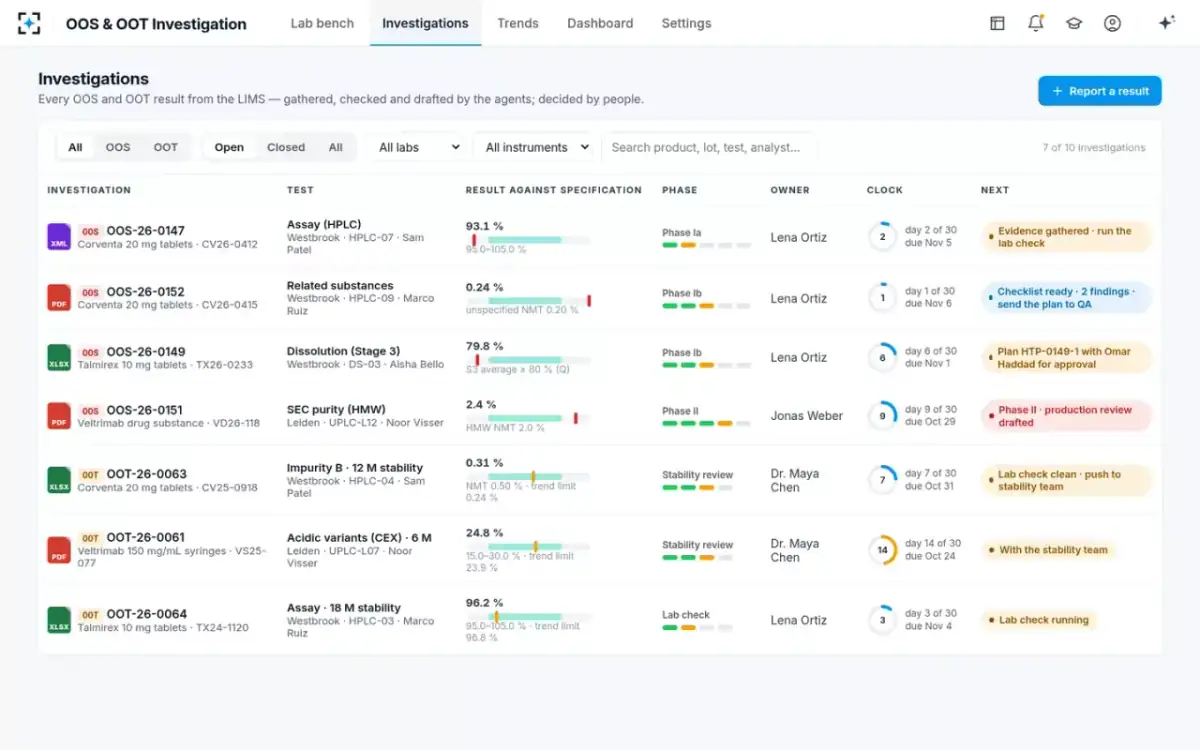1200x750 pixels.
Task: Select the Investigations tab
Action: [425, 23]
